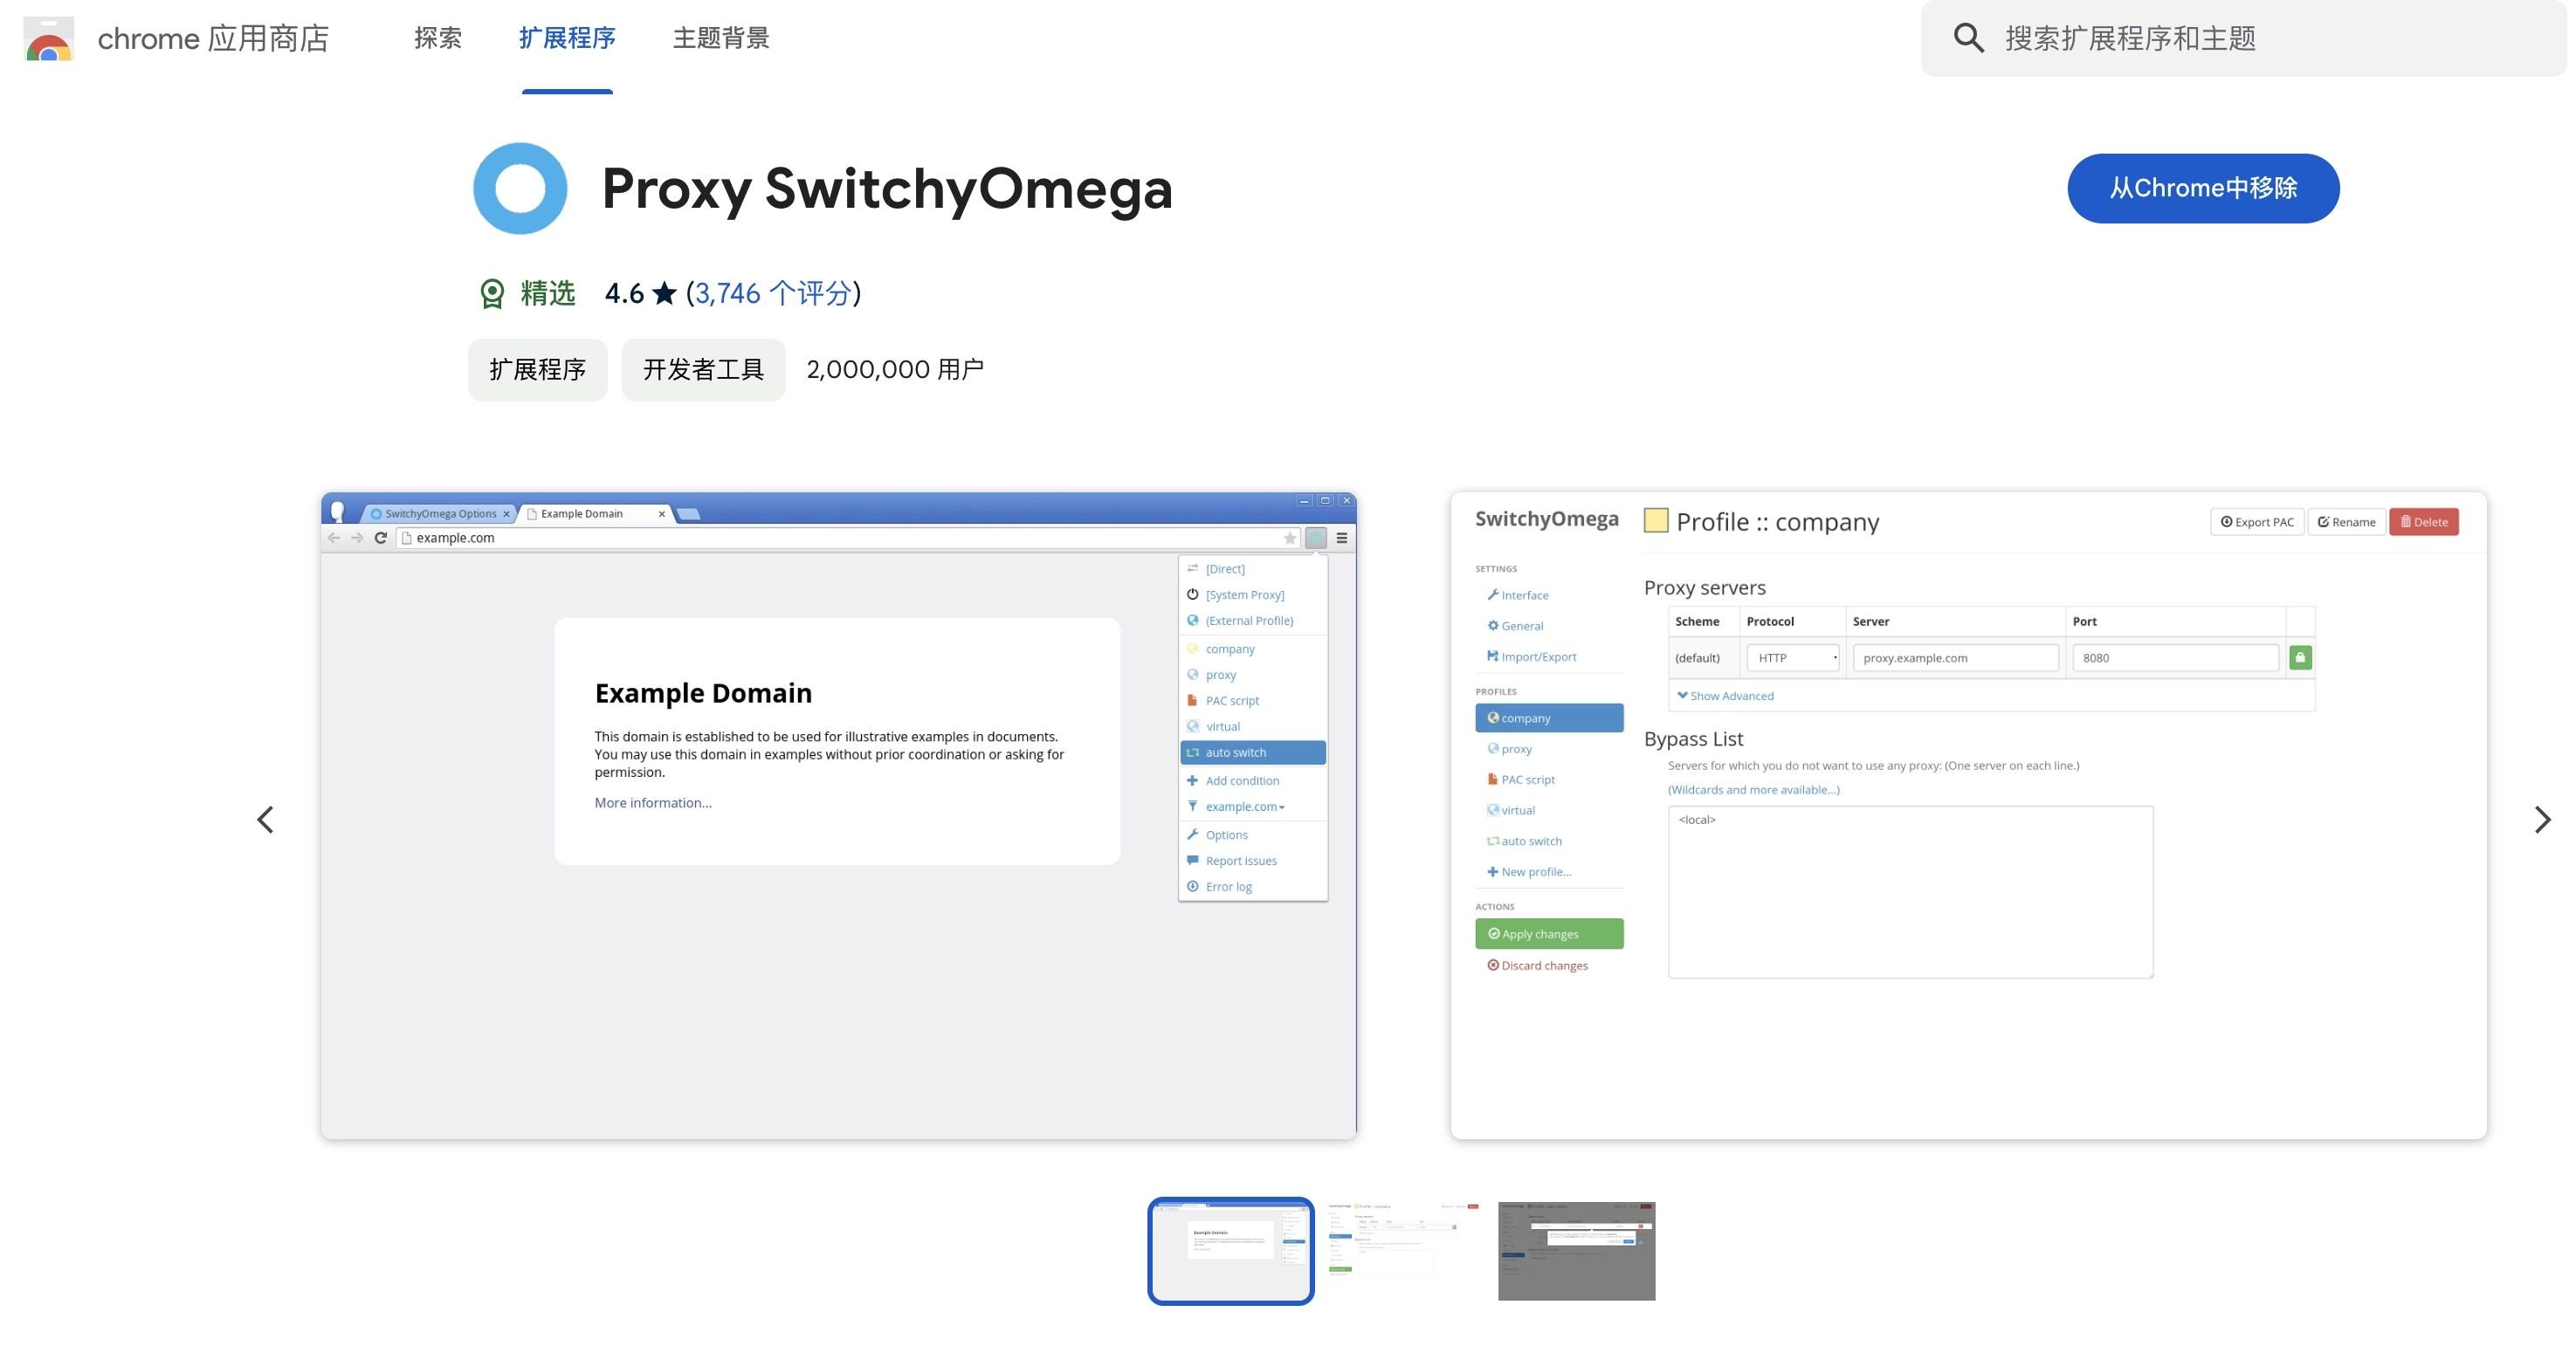Screen dimensions: 2576x1353
Task: Click Discard changes
Action: [x=1538, y=966]
